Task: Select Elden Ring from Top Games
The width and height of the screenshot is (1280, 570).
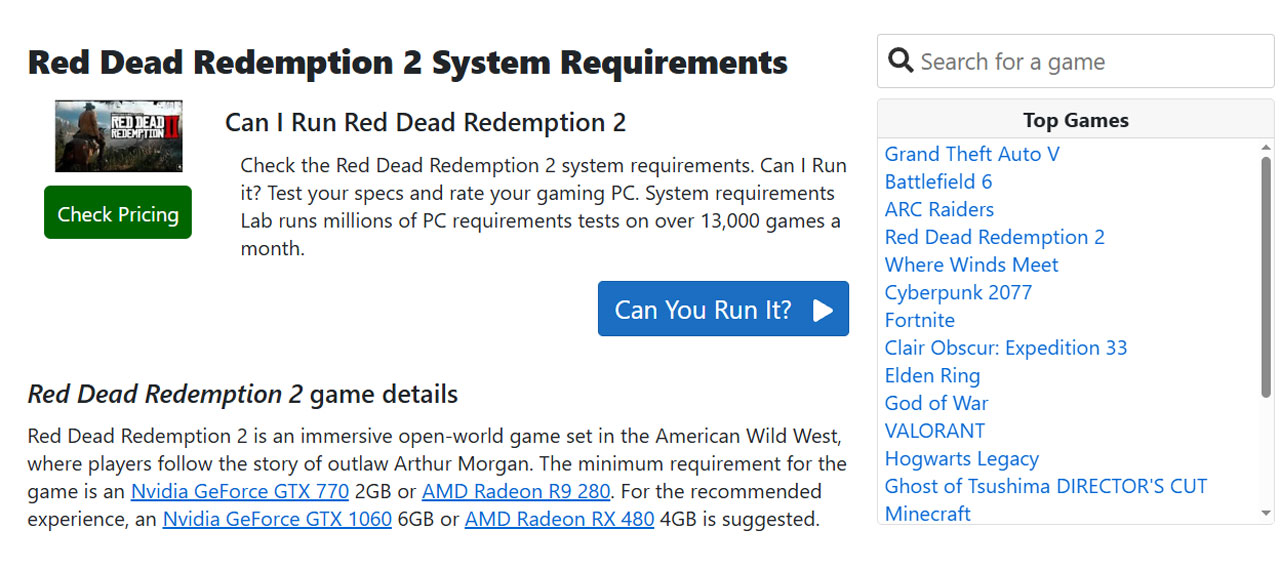Action: tap(932, 376)
